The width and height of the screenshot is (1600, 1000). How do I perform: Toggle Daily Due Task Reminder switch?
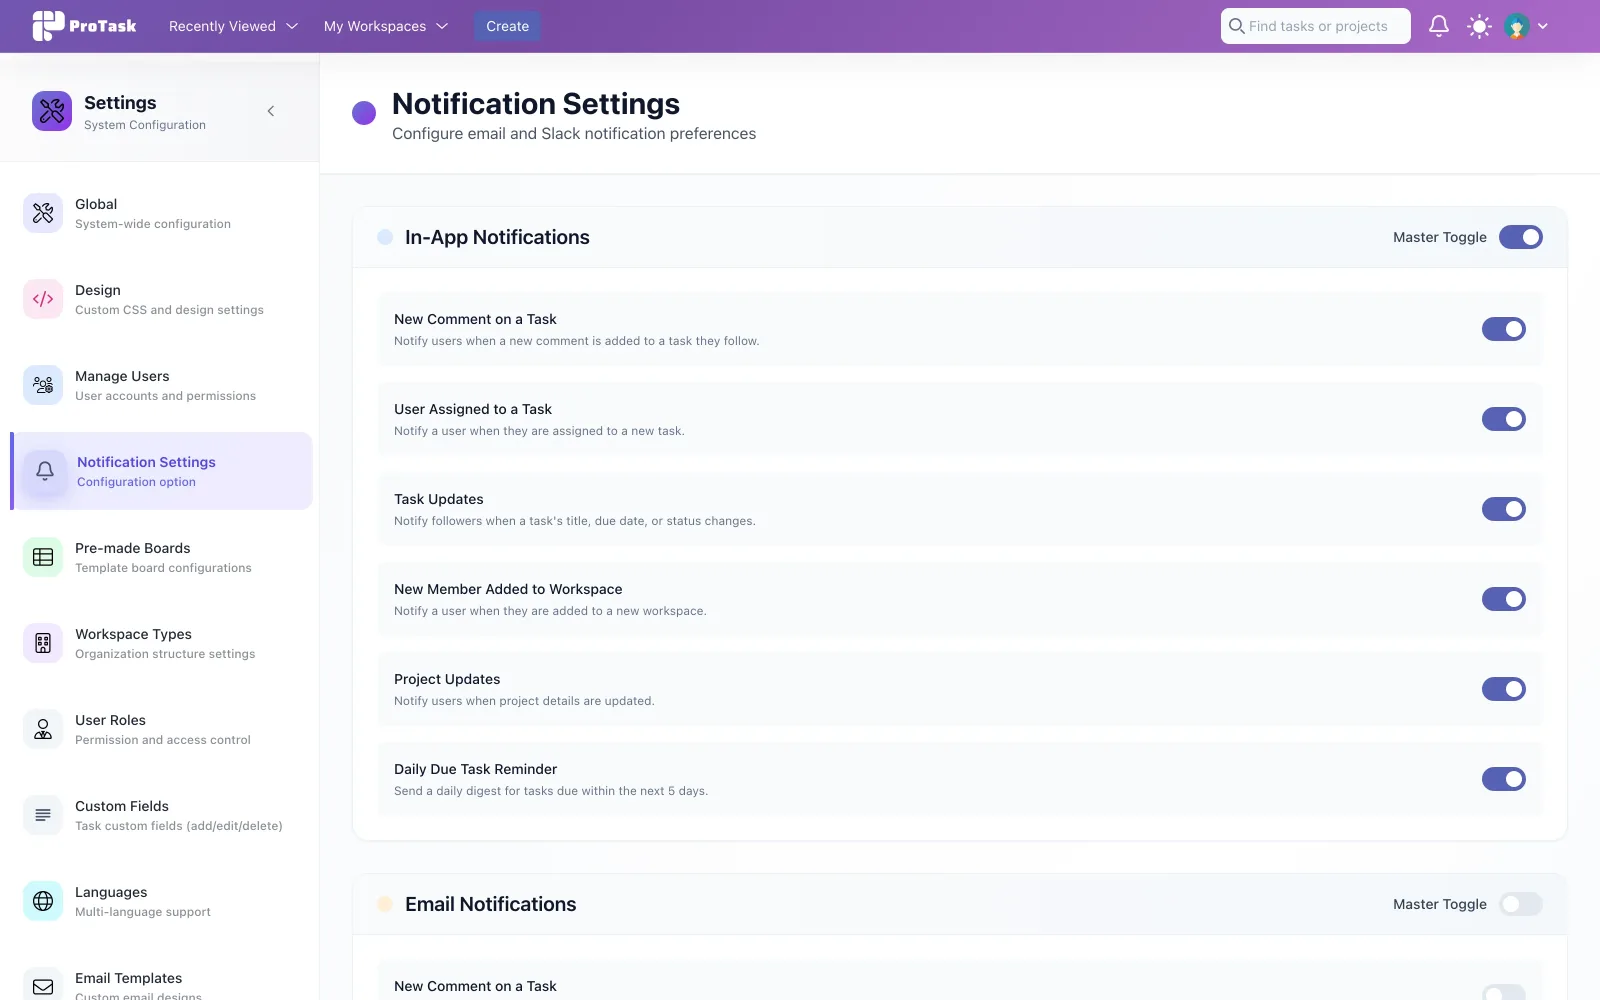pyautogui.click(x=1503, y=779)
